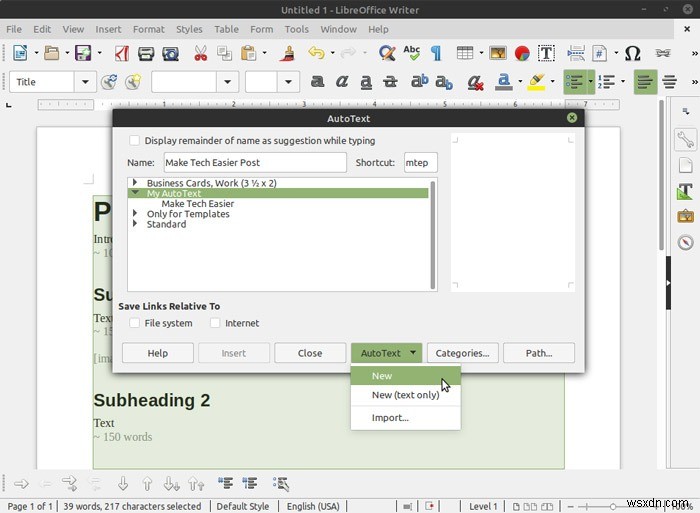Choose Import... from the menu
Image resolution: width=700 pixels, height=513 pixels.
[405, 418]
